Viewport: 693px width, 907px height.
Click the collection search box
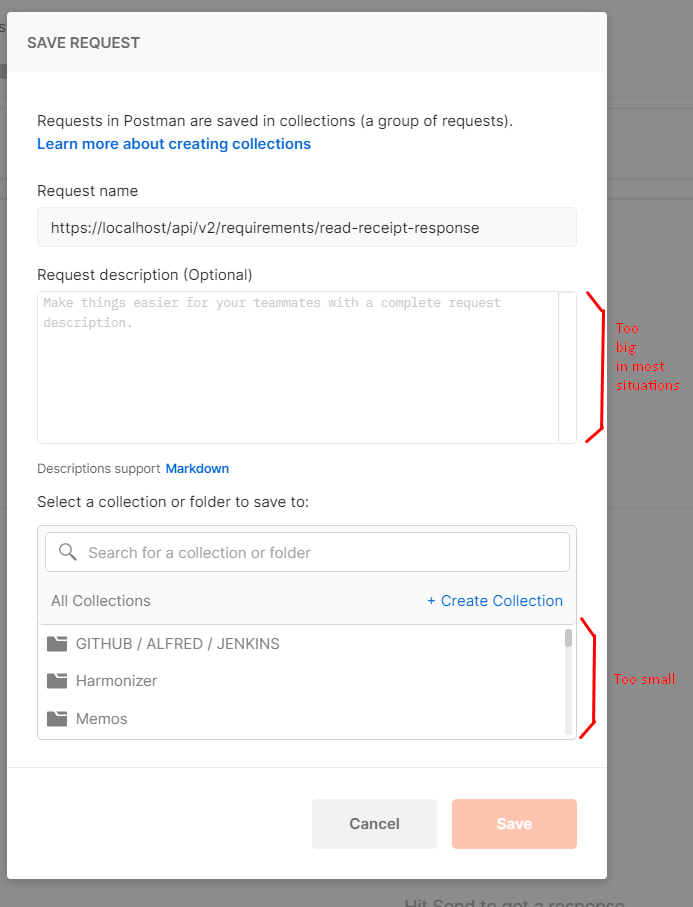306,551
